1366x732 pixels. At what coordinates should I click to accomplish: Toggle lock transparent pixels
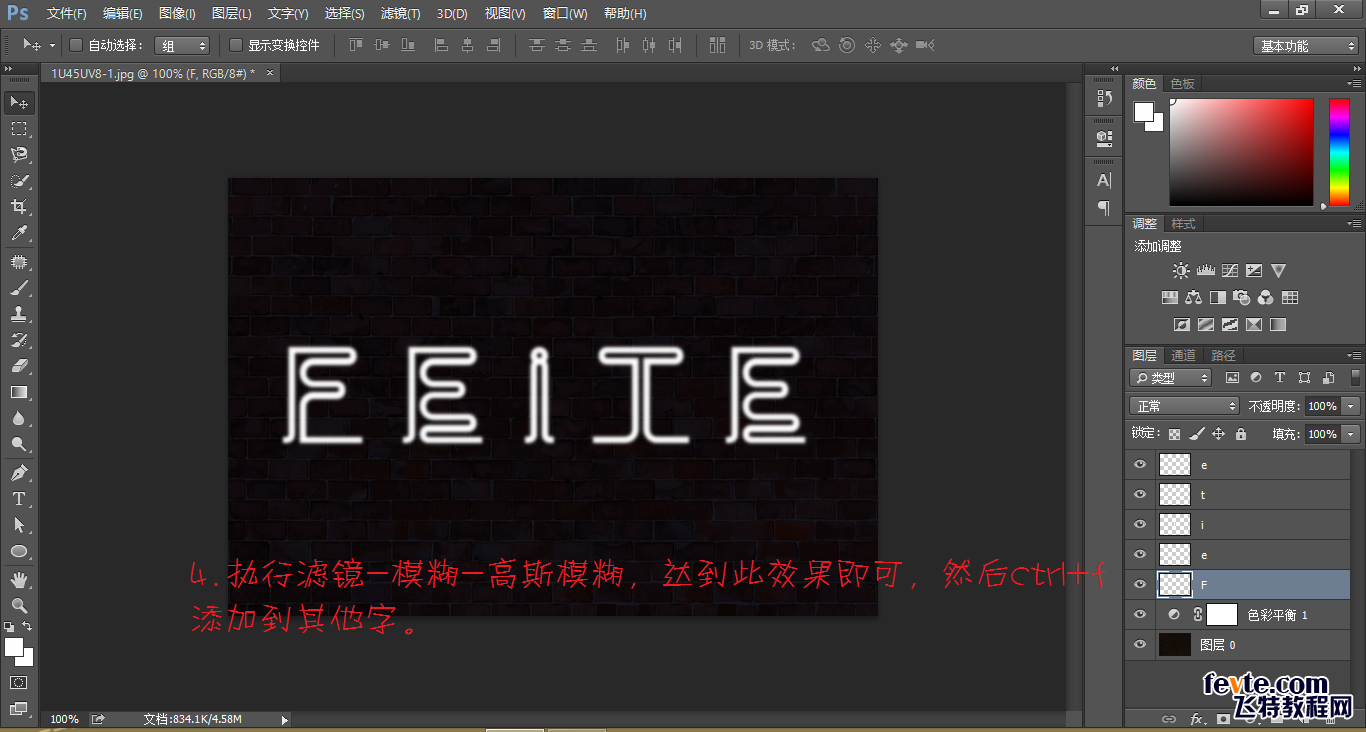pyautogui.click(x=1175, y=434)
